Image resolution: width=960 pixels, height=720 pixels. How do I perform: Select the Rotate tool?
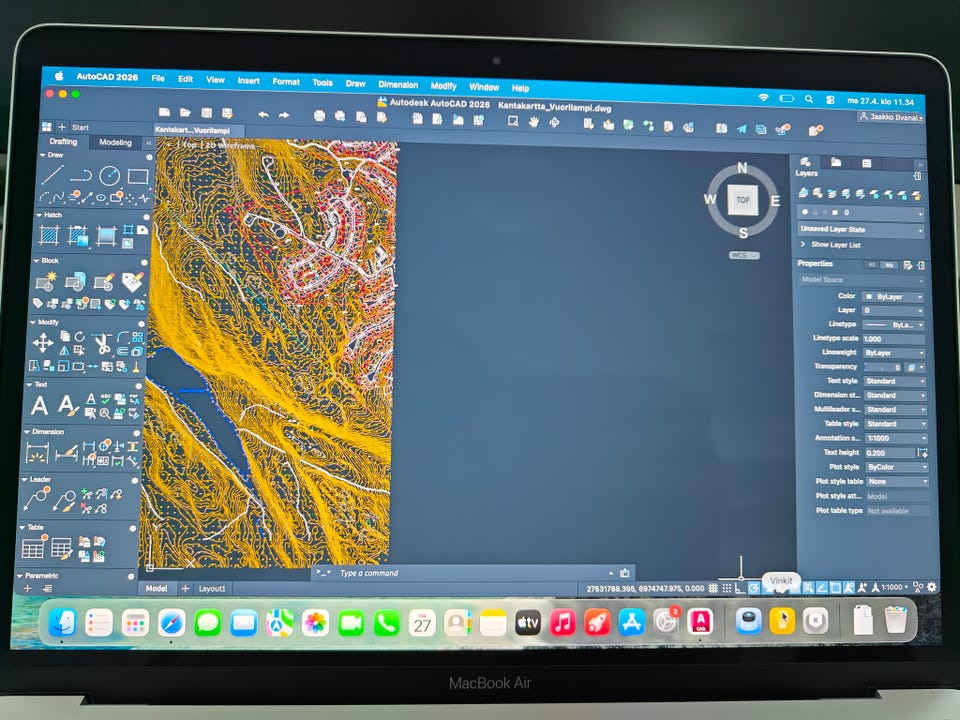(80, 336)
